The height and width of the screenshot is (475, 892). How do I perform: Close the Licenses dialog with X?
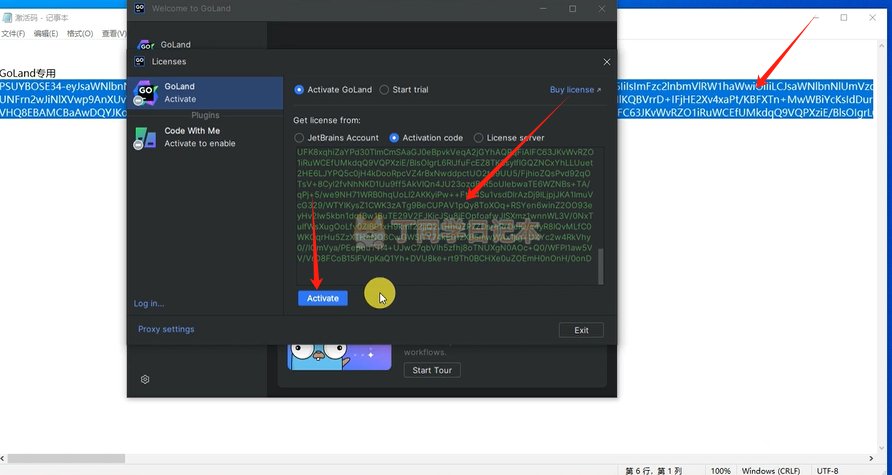(606, 61)
